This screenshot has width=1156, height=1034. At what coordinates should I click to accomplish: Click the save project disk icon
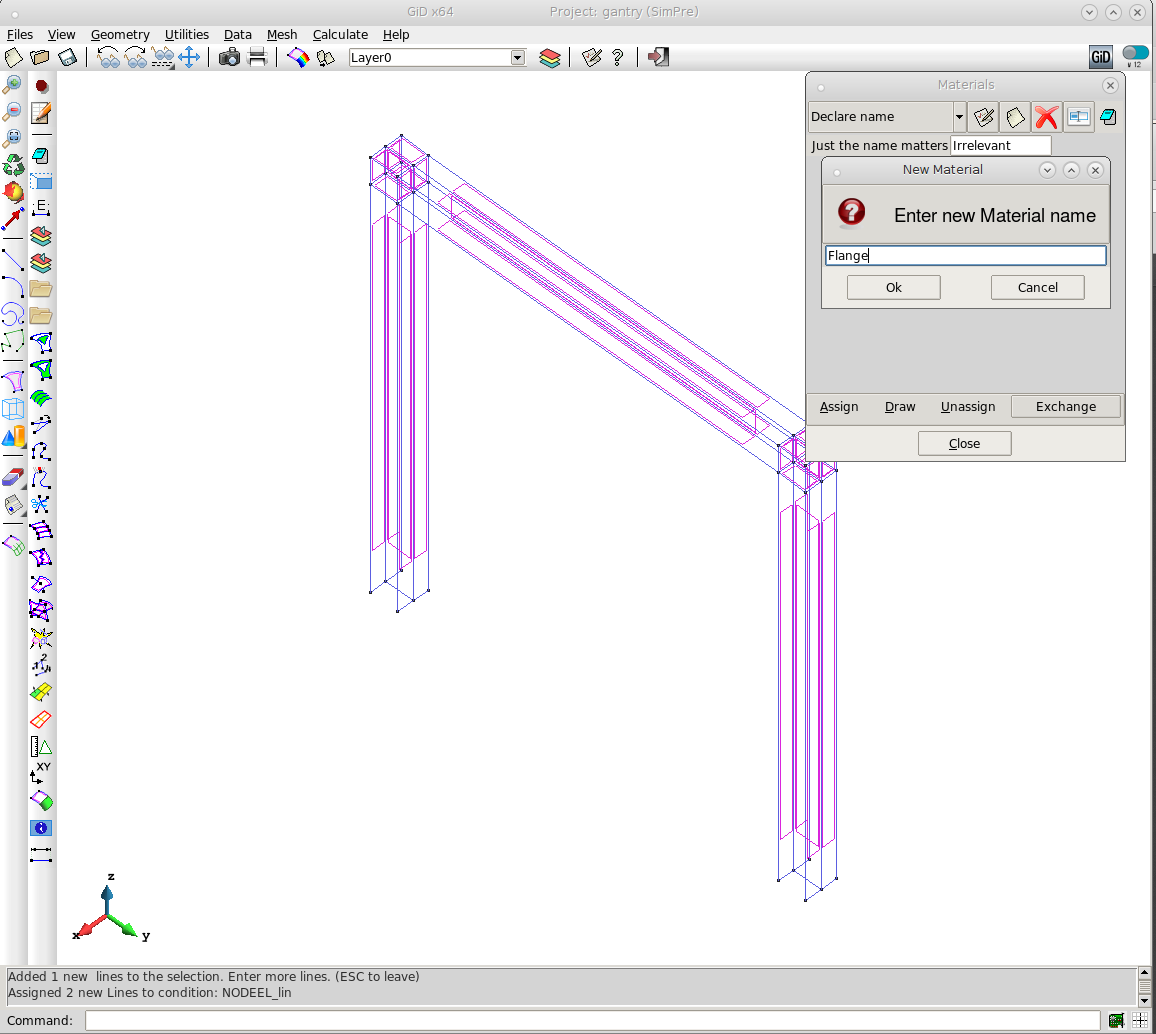[x=67, y=57]
